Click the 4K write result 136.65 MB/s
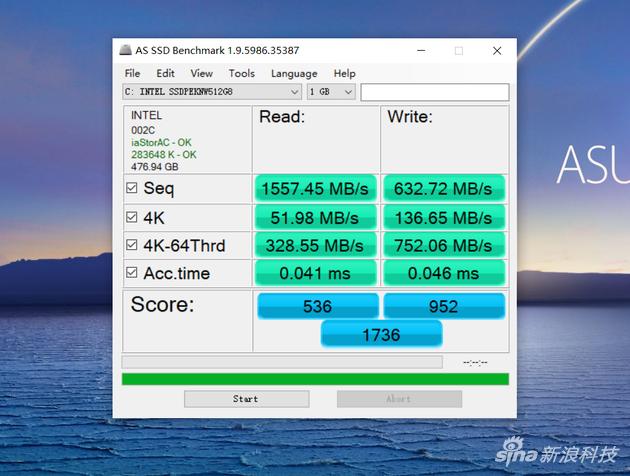The image size is (630, 476). click(x=444, y=217)
